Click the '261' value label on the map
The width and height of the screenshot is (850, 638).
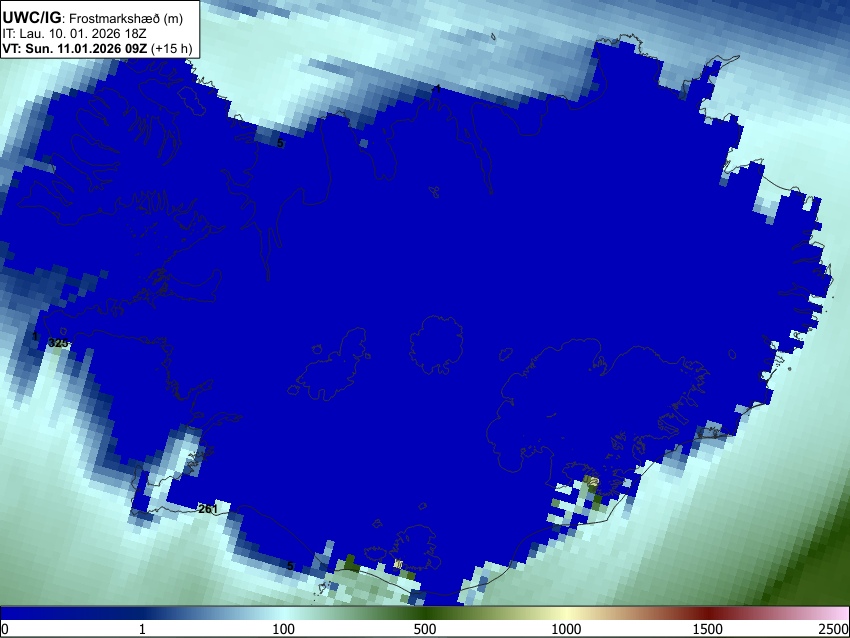tap(208, 509)
